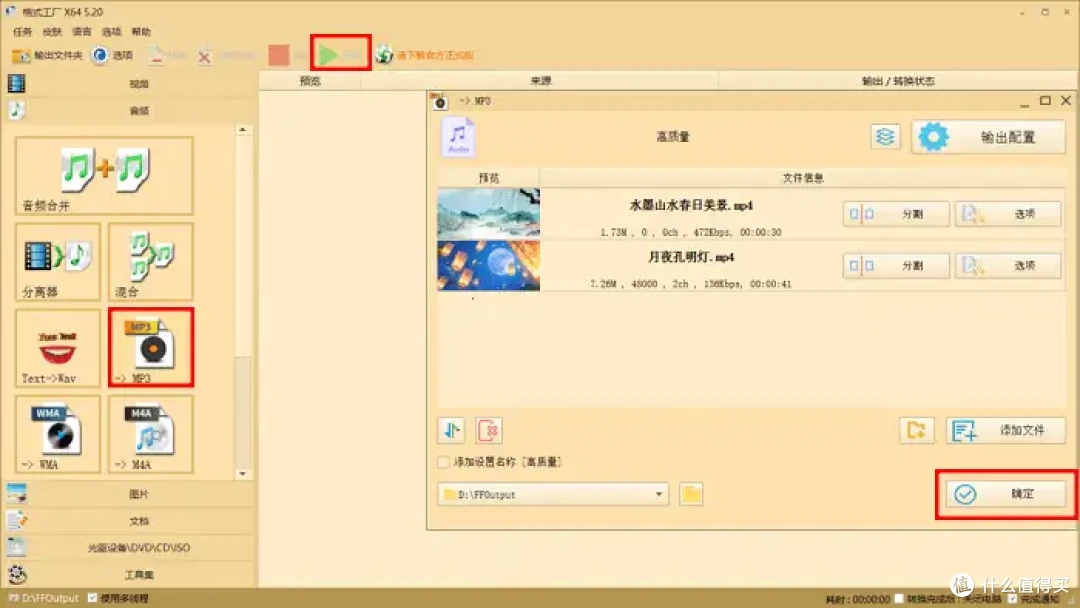Select the 月夜孔明灯.mp4 thumbnail

point(488,265)
